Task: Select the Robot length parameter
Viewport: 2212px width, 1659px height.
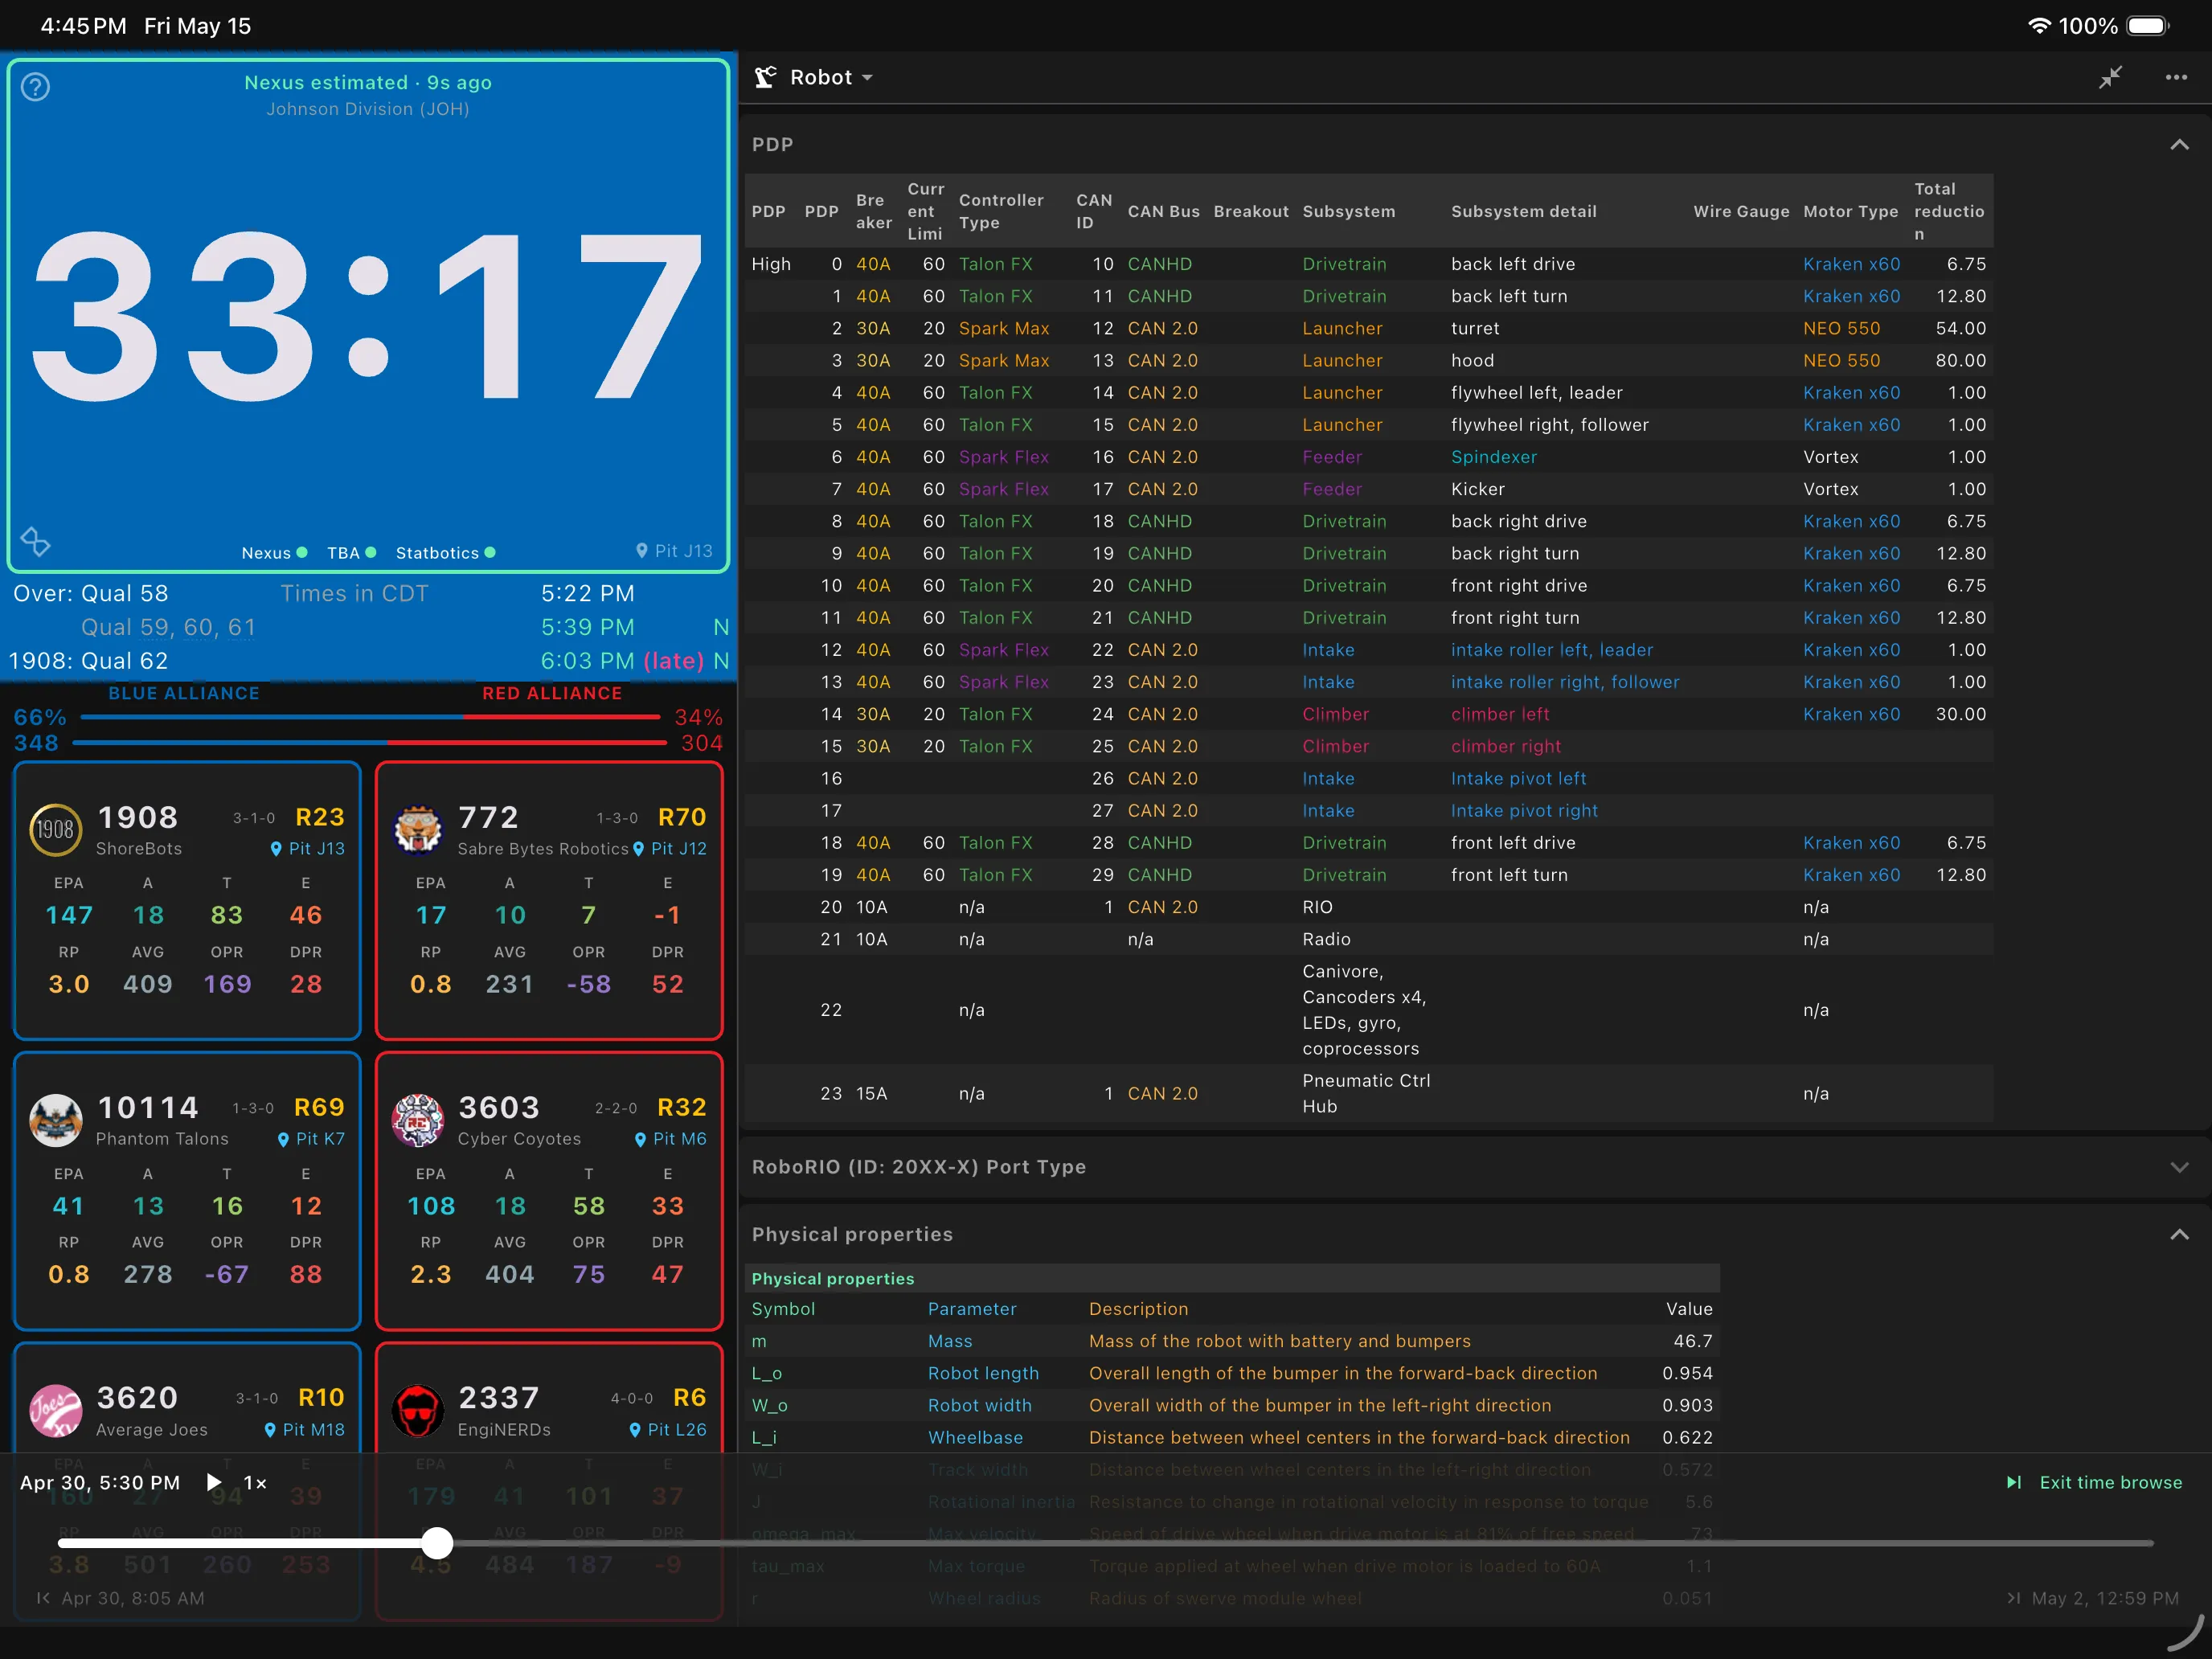Action: pos(983,1373)
